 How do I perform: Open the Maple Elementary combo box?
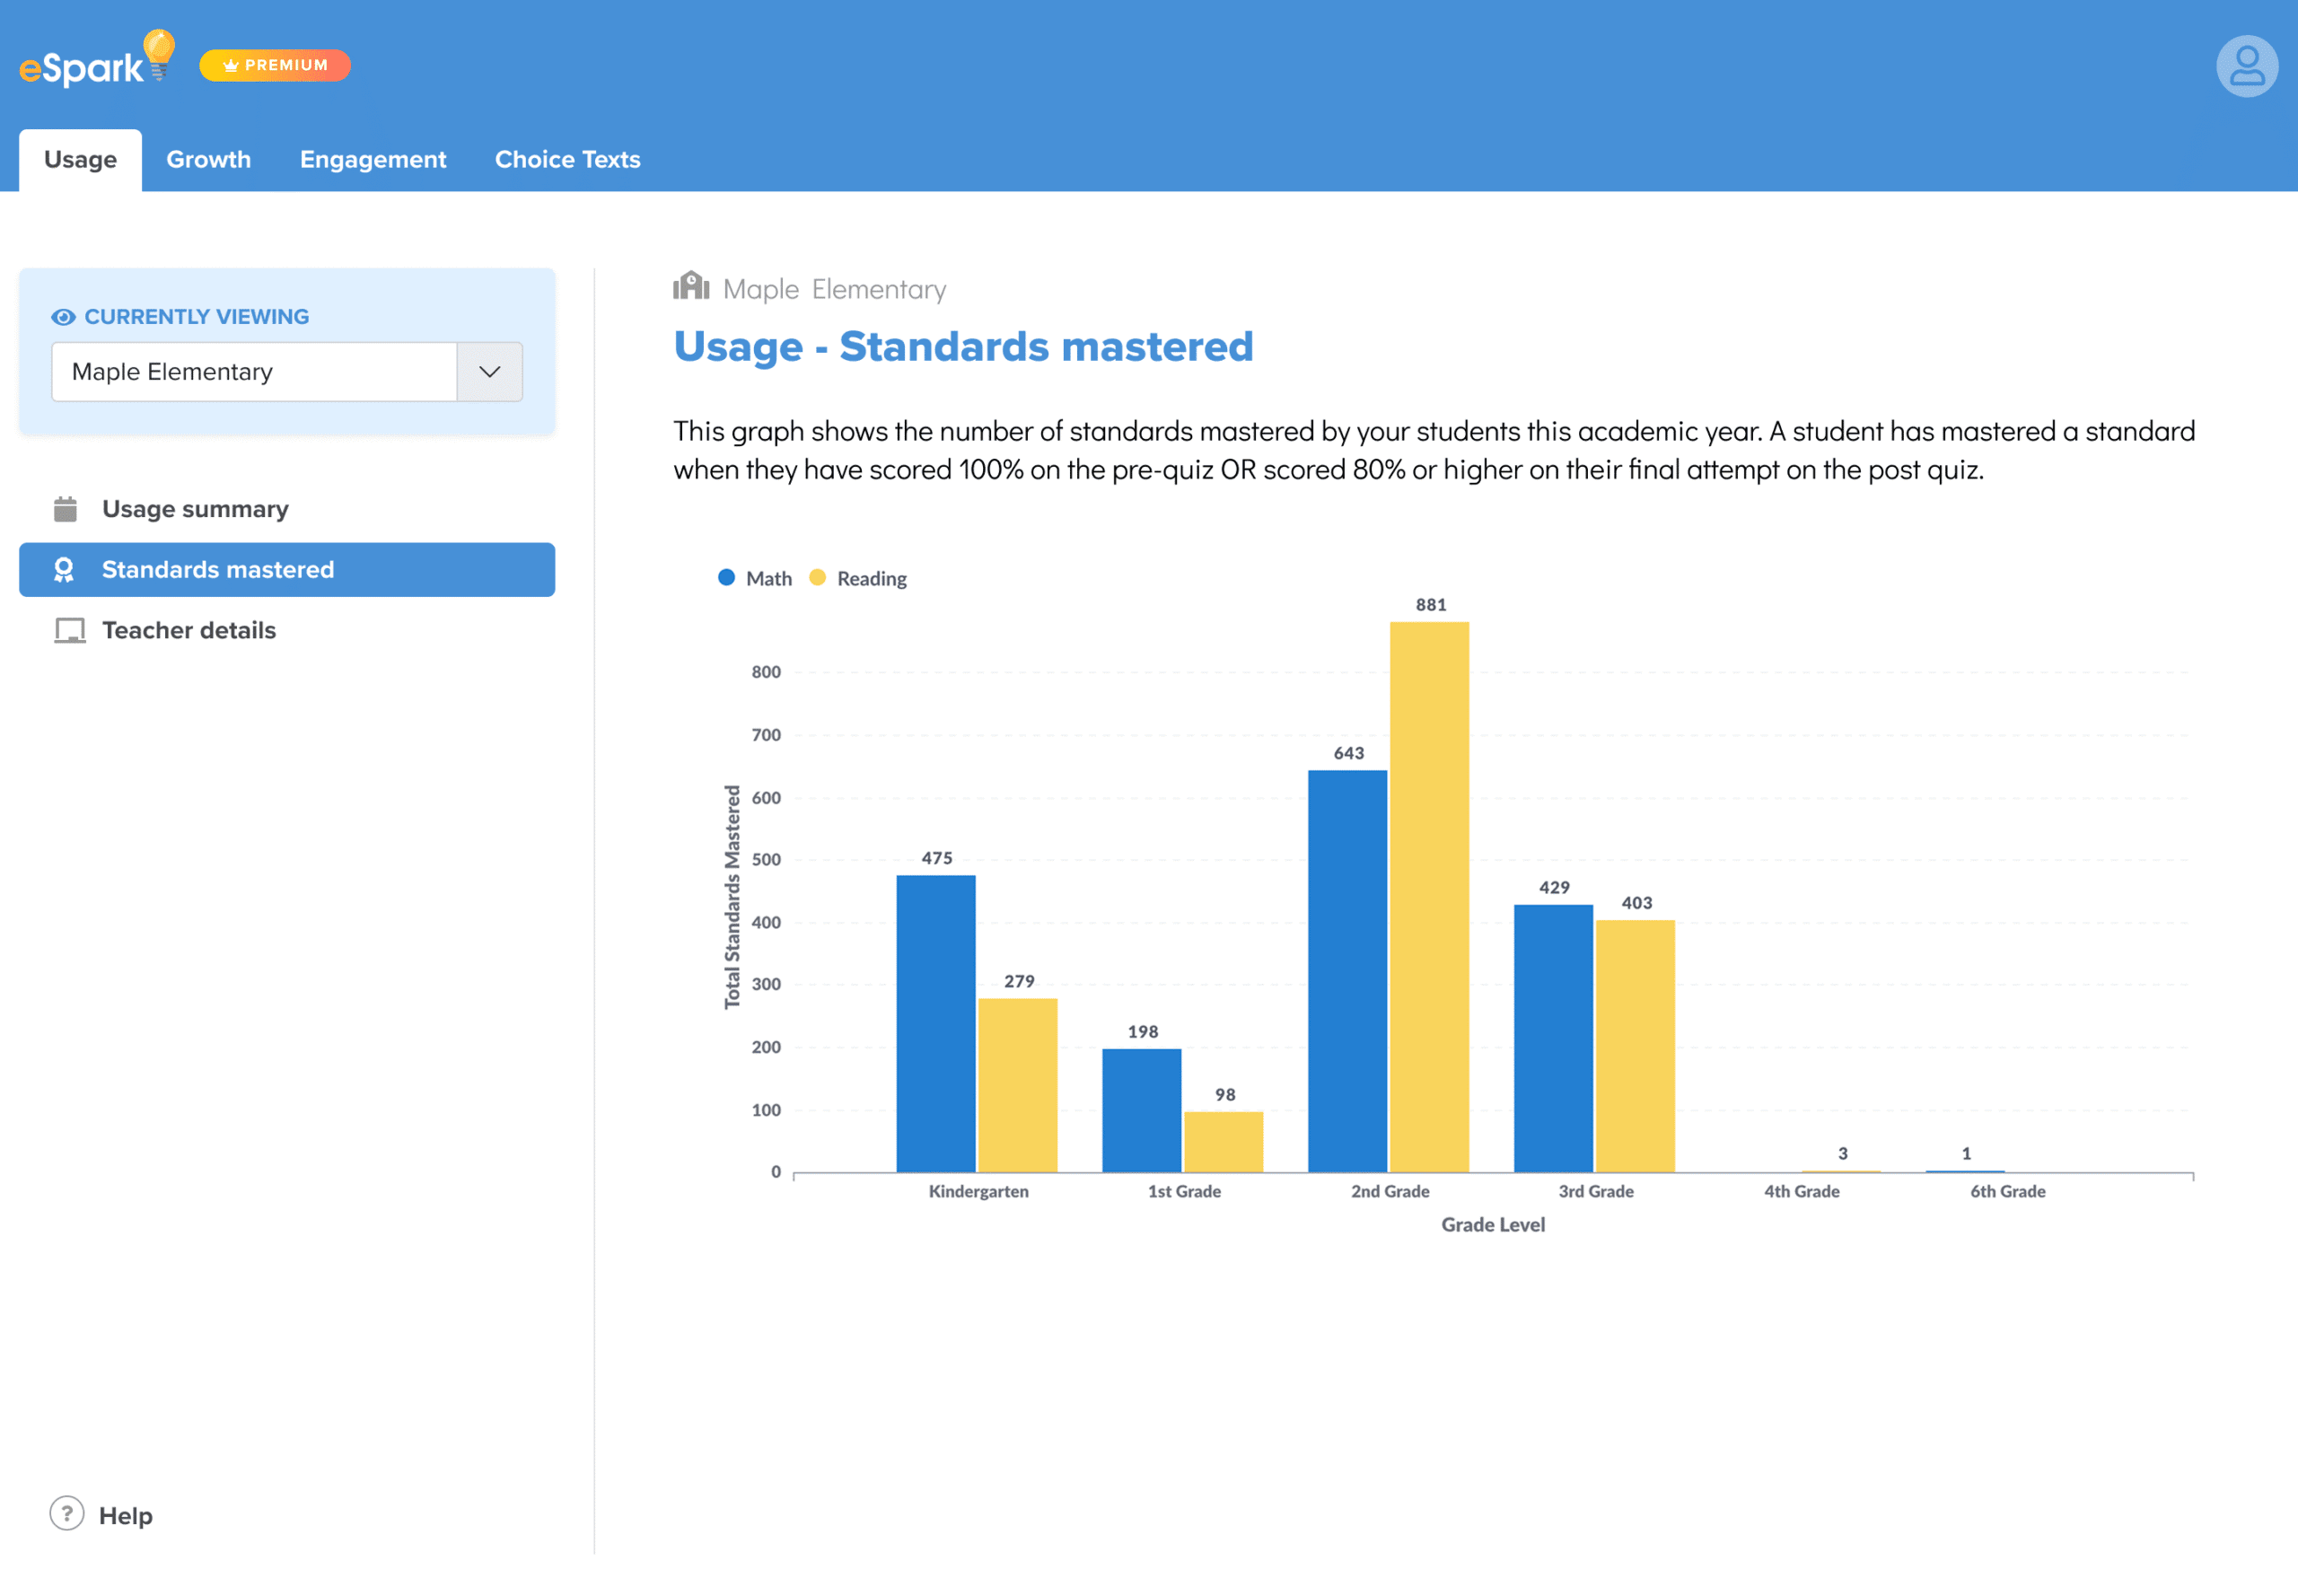254,372
